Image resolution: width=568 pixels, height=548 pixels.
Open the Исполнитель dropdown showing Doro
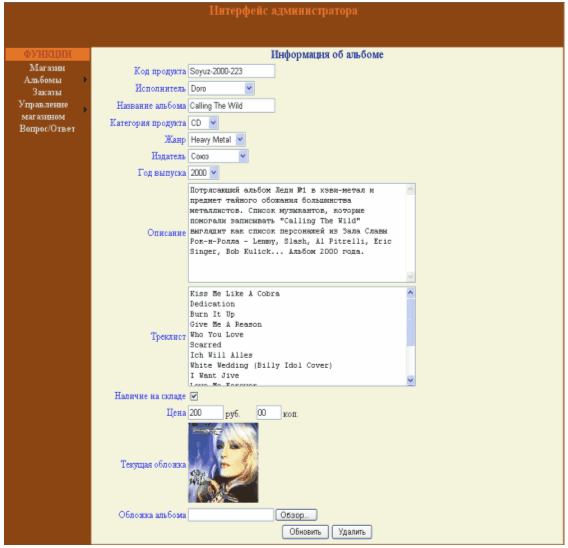pos(221,88)
